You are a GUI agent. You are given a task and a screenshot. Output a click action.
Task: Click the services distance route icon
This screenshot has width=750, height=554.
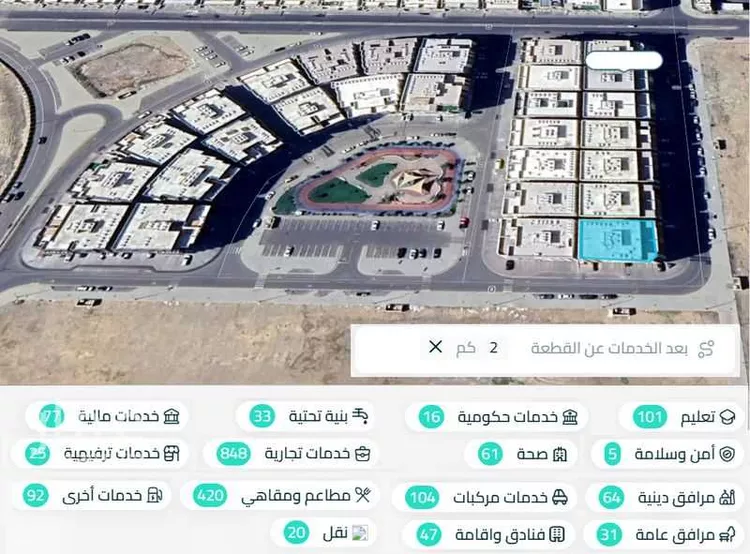[x=706, y=349]
